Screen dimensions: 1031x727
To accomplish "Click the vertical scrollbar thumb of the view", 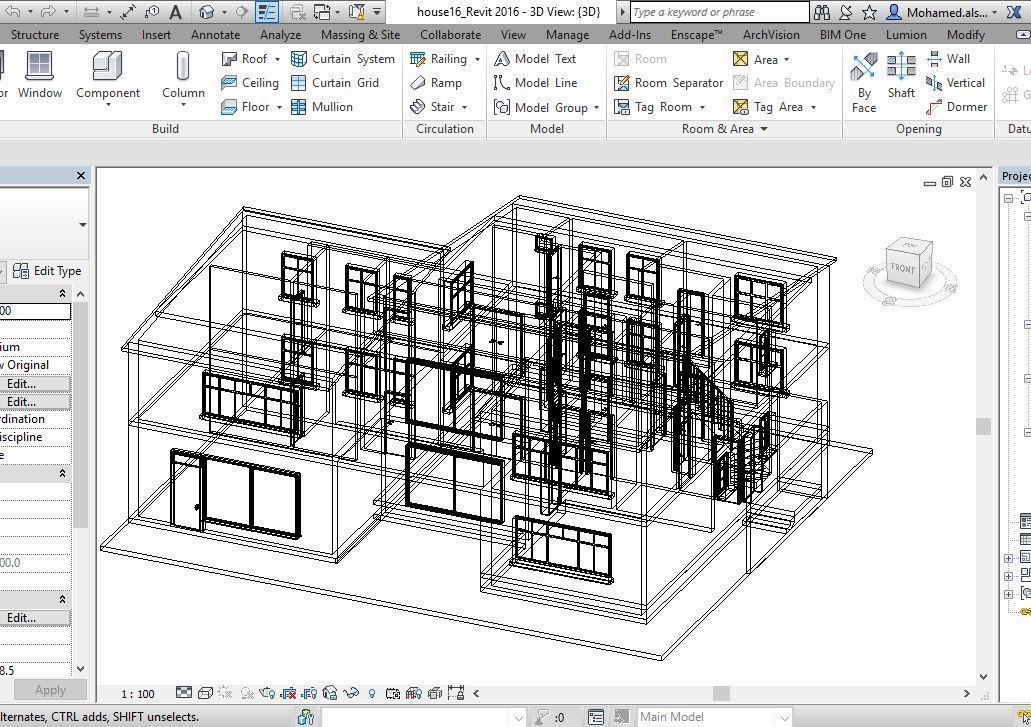I will click(x=983, y=426).
